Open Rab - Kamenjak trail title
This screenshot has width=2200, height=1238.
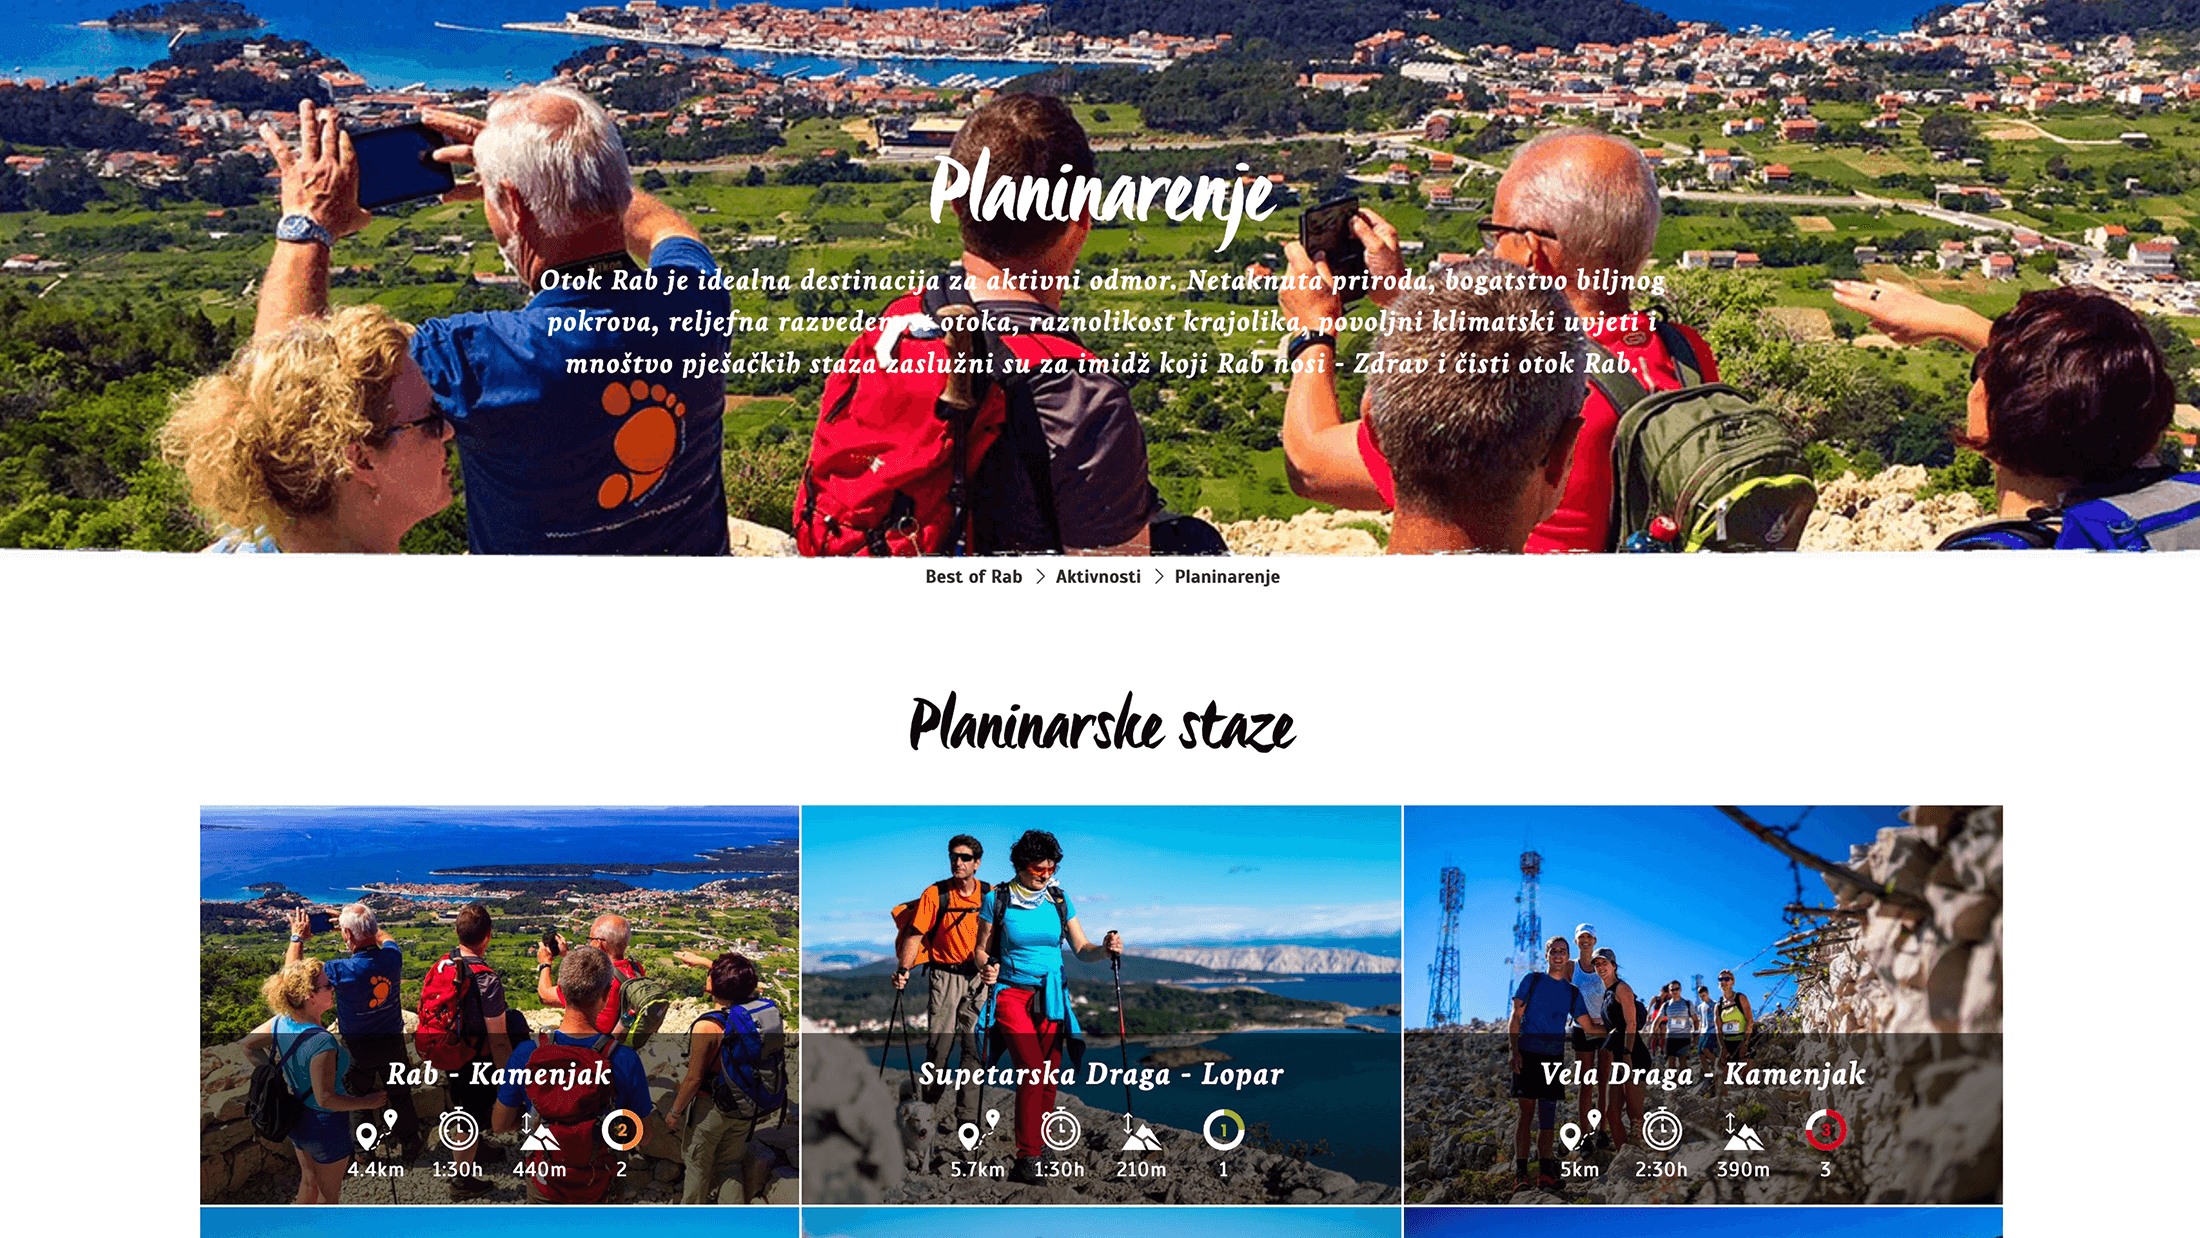(x=499, y=1074)
